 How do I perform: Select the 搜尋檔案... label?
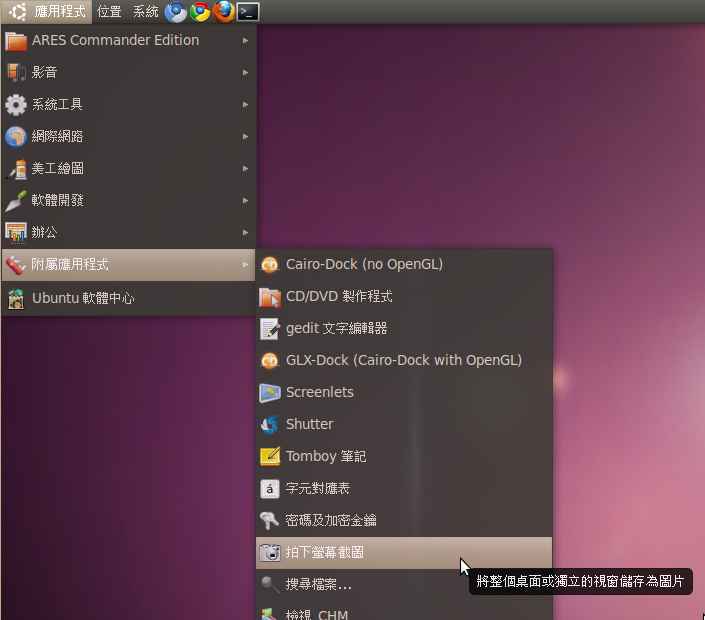318,585
